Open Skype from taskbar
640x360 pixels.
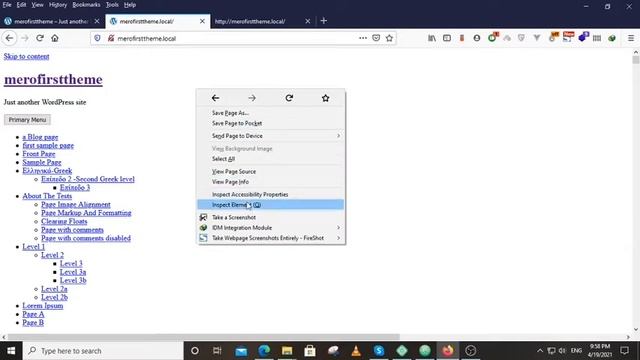(x=379, y=351)
